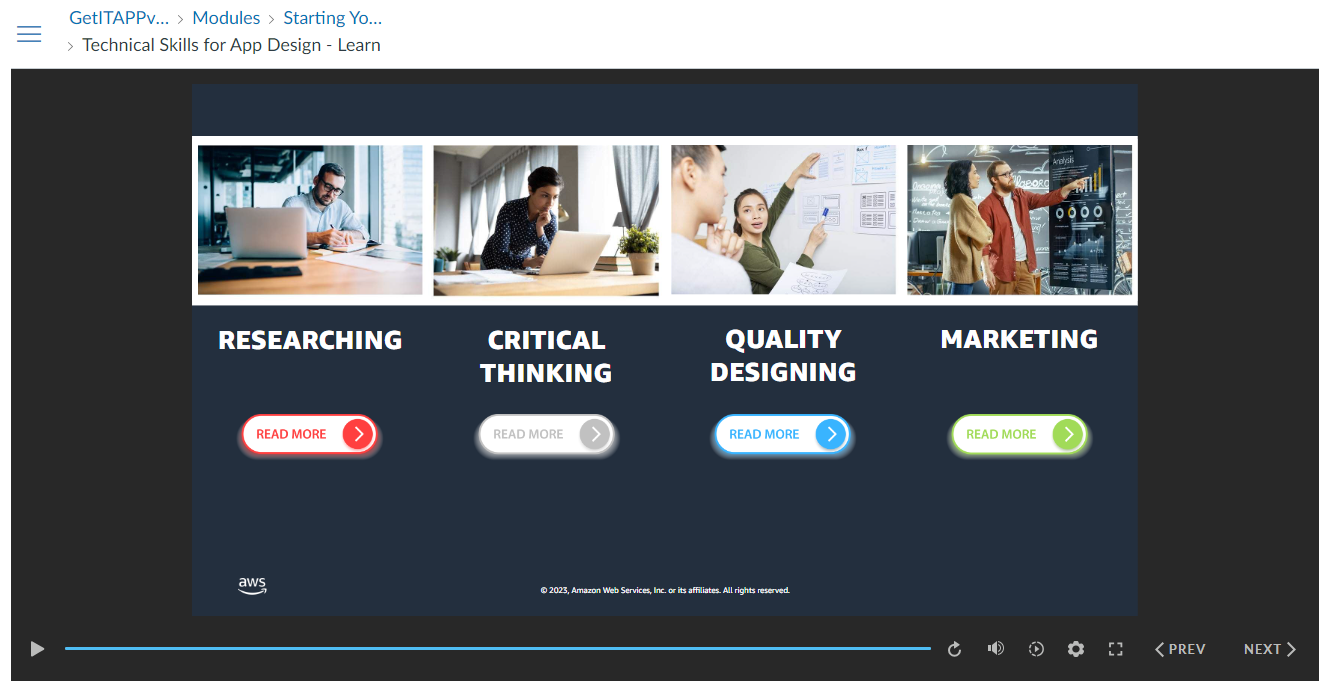Go to previous slide with PREV
1330x694 pixels.
[1180, 649]
